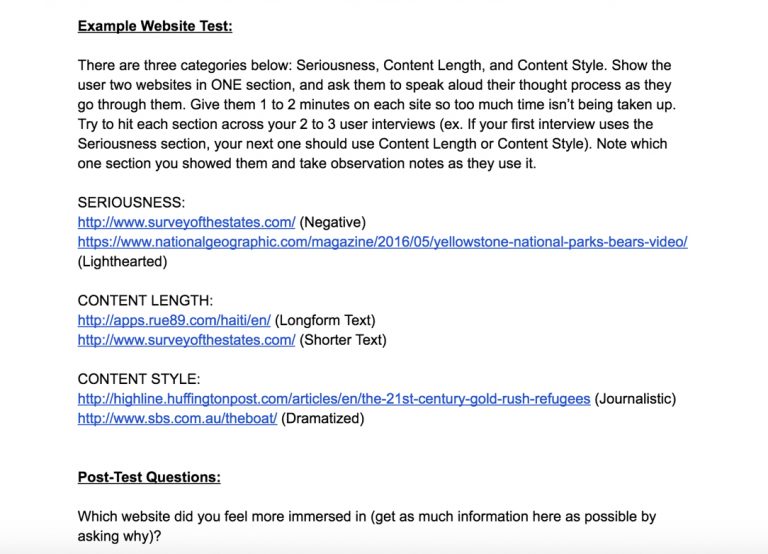Open the first surveyofthestates.com link under Seriousness

pos(187,222)
